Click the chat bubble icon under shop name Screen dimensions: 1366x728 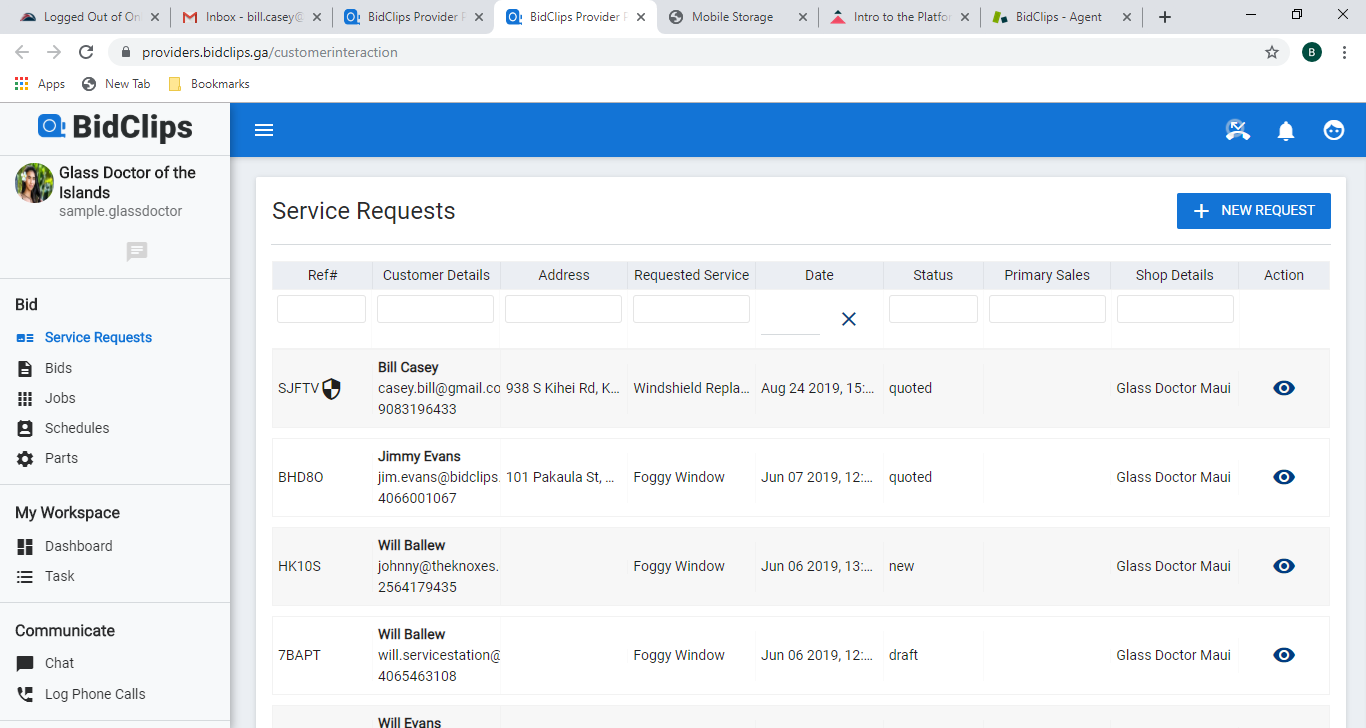click(137, 251)
